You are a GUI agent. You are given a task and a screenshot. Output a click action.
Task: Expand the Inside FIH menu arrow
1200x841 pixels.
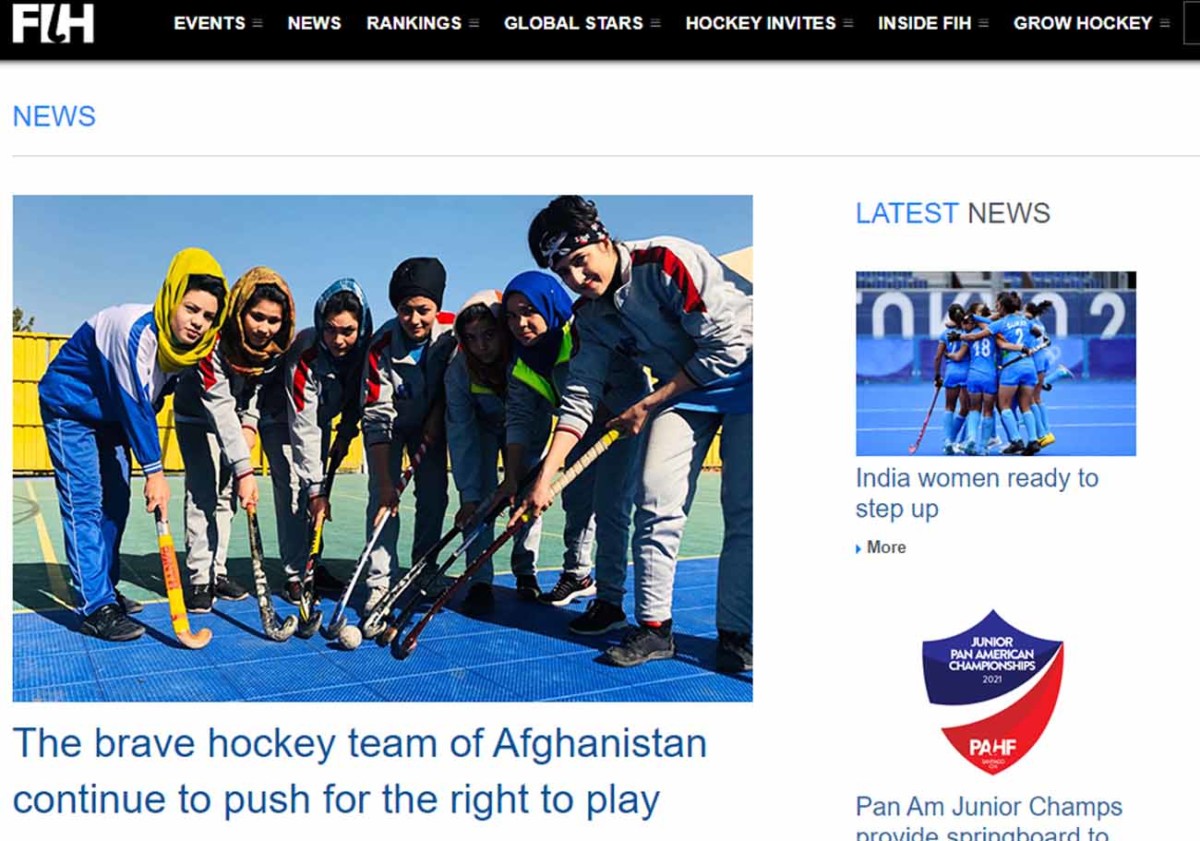point(983,23)
